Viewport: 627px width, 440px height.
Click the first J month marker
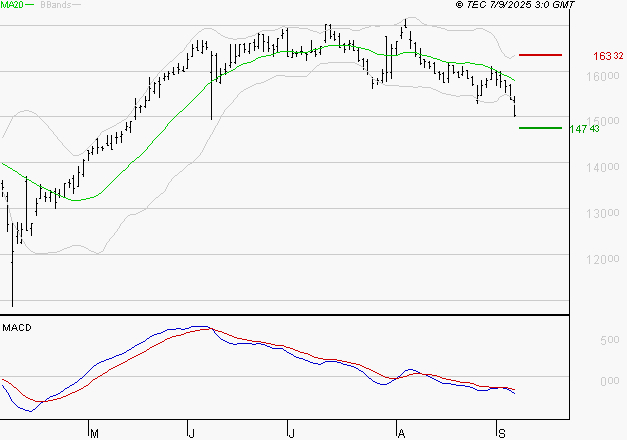pyautogui.click(x=192, y=433)
